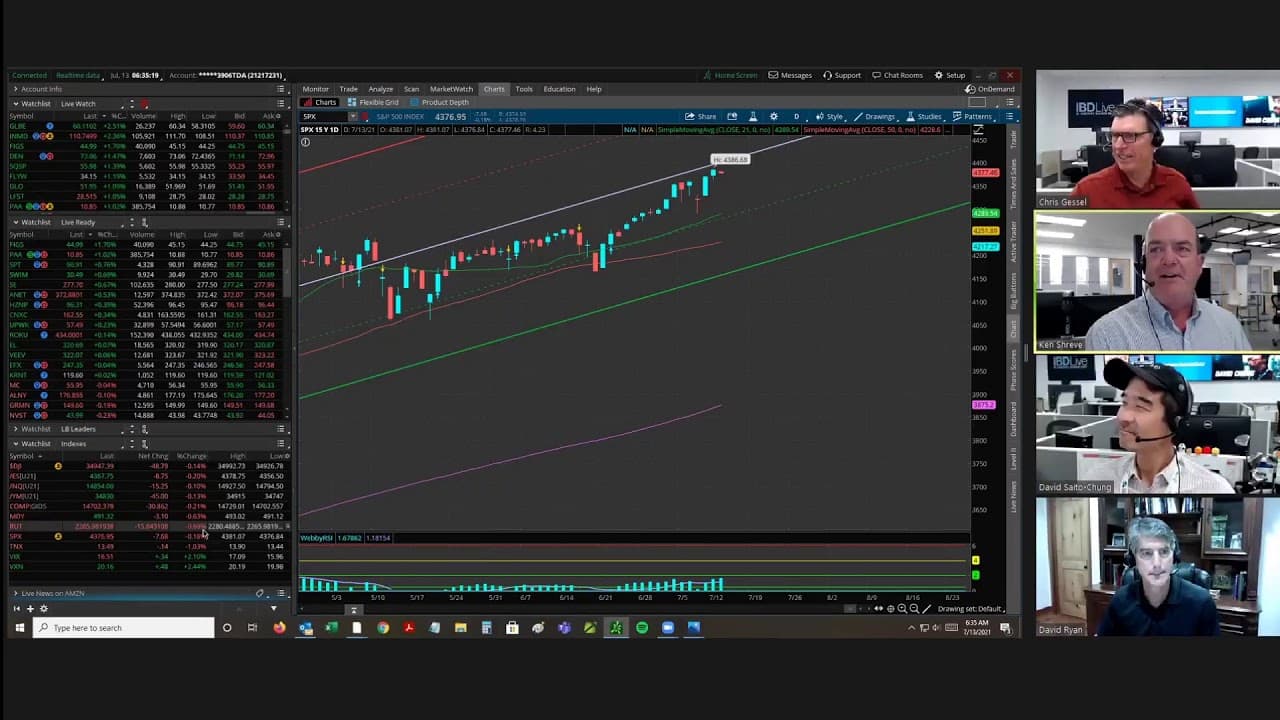The image size is (1280, 720).
Task: Expand the Account Info panel
Action: (x=15, y=89)
